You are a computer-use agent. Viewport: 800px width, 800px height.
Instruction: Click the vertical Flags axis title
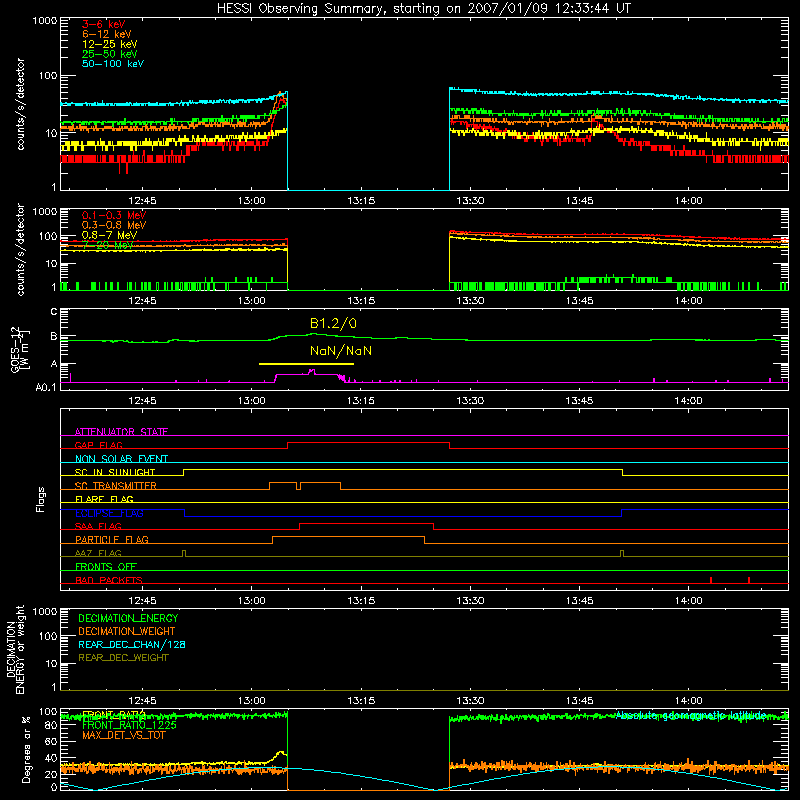(x=41, y=499)
